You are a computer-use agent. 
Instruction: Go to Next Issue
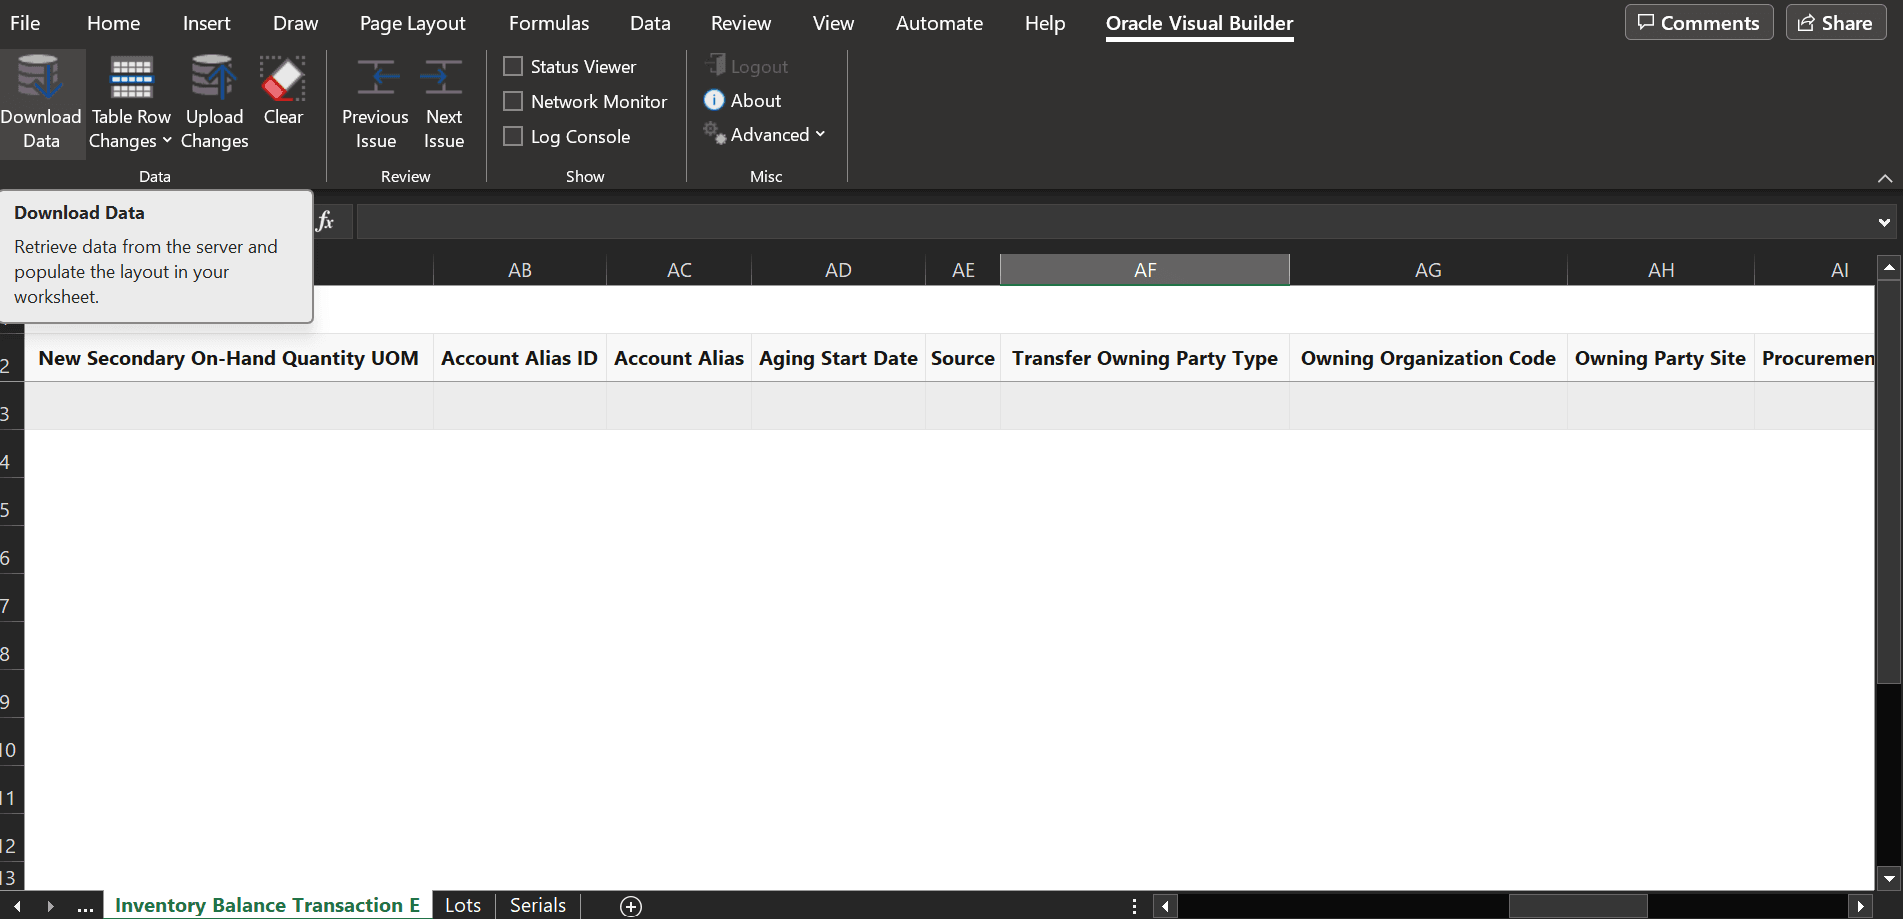coord(443,104)
